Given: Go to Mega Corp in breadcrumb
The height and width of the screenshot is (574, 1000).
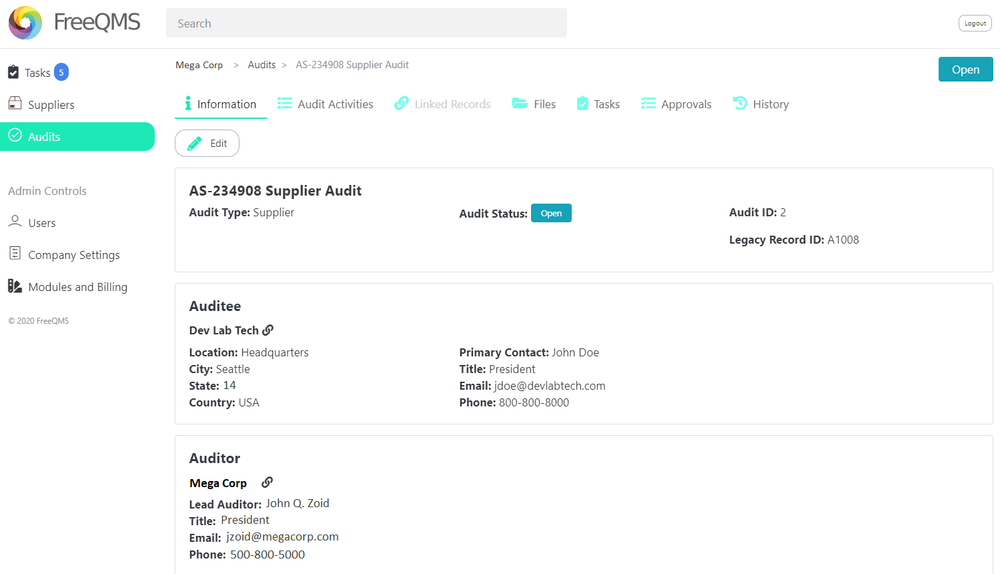Looking at the screenshot, I should (x=199, y=65).
